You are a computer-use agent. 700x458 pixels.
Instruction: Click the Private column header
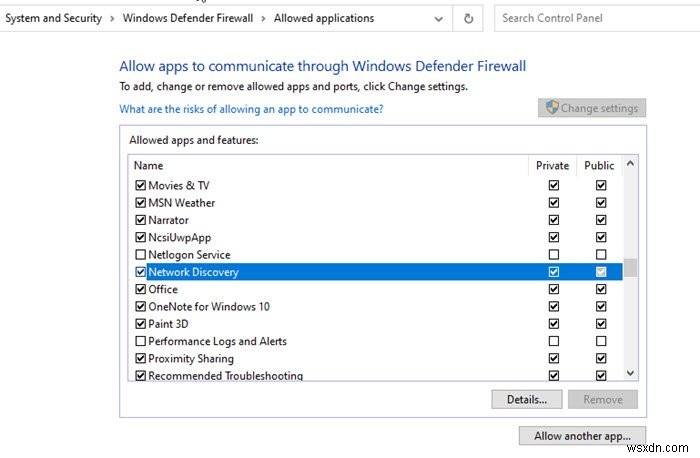552,166
